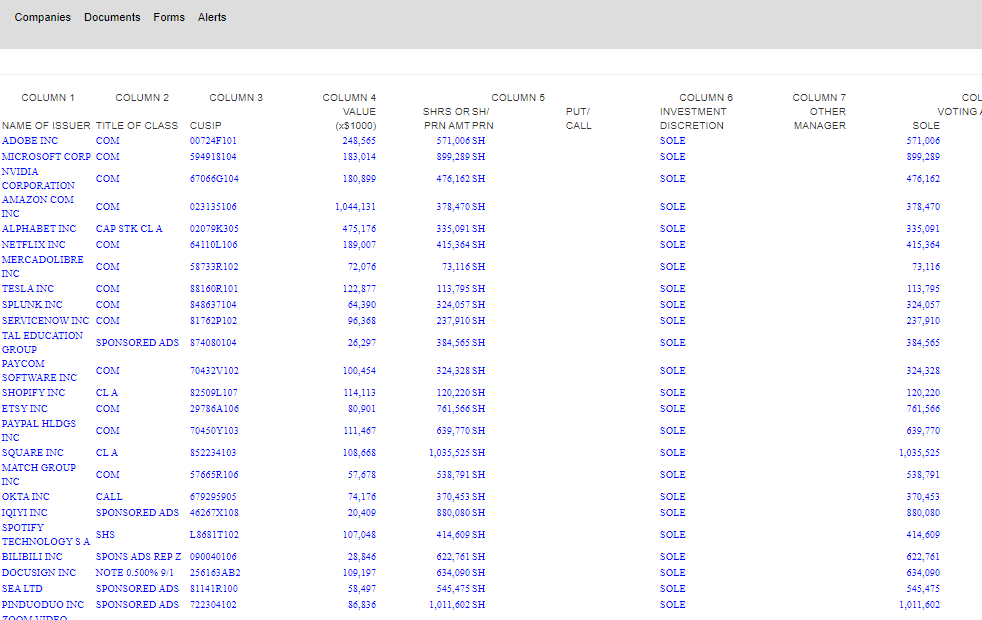
Task: Open the Companies menu item
Action: (43, 17)
